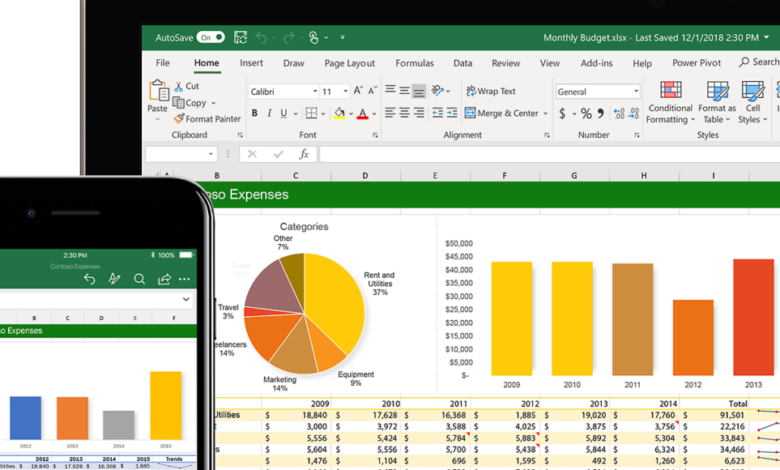Click Increase Font Size icon
The image size is (780, 470).
click(358, 91)
